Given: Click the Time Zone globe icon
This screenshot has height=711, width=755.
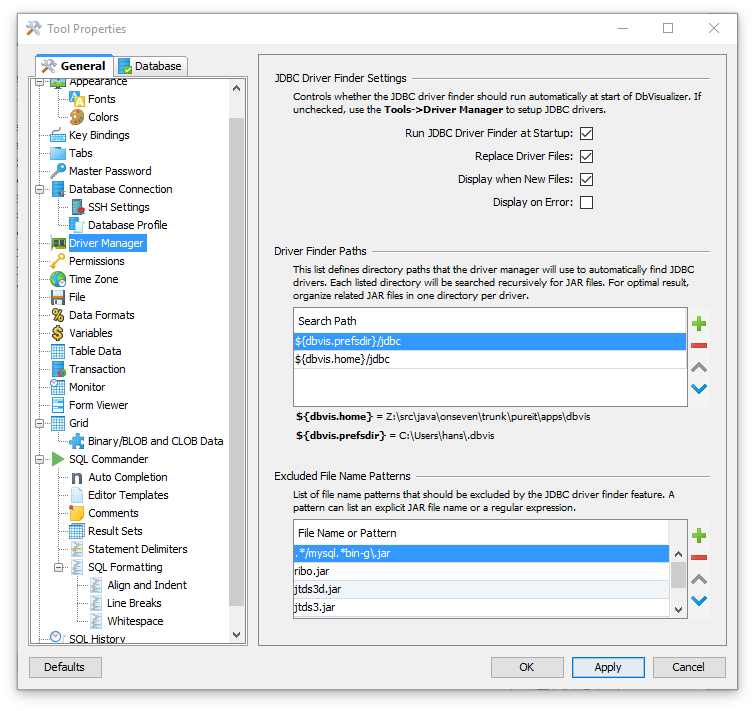Looking at the screenshot, I should click(58, 279).
